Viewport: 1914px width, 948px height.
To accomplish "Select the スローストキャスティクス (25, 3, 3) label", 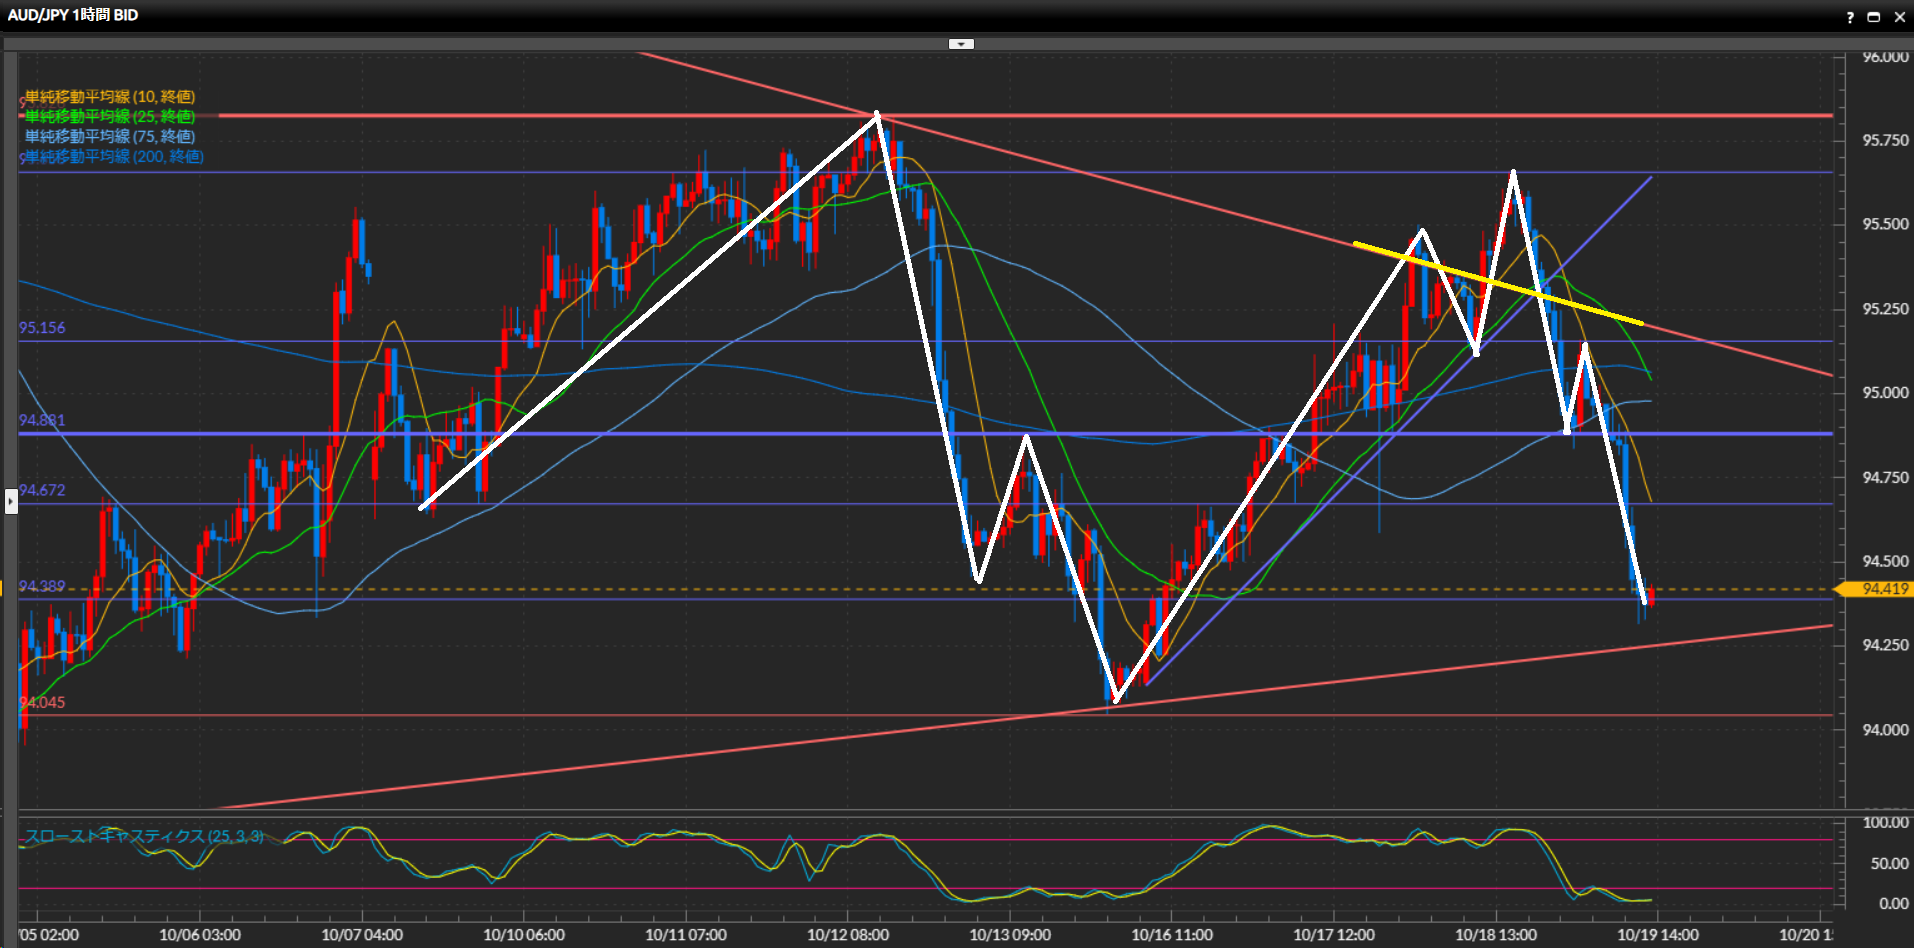I will click(x=145, y=836).
